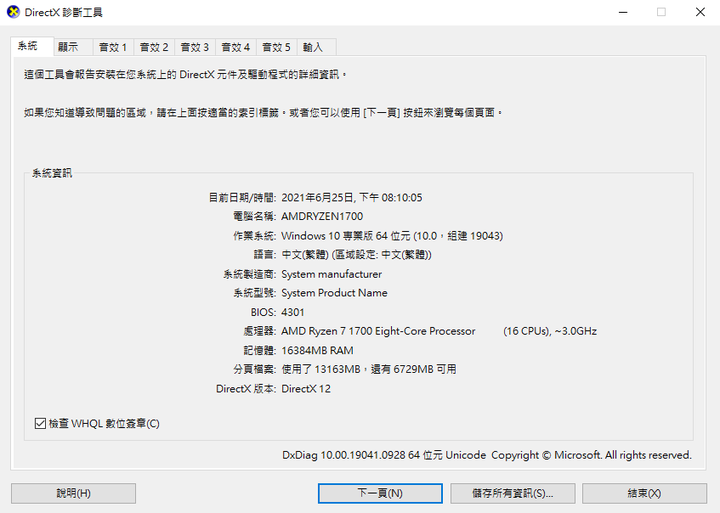Click the BIOS value 4301
This screenshot has width=720, height=513.
(x=292, y=312)
